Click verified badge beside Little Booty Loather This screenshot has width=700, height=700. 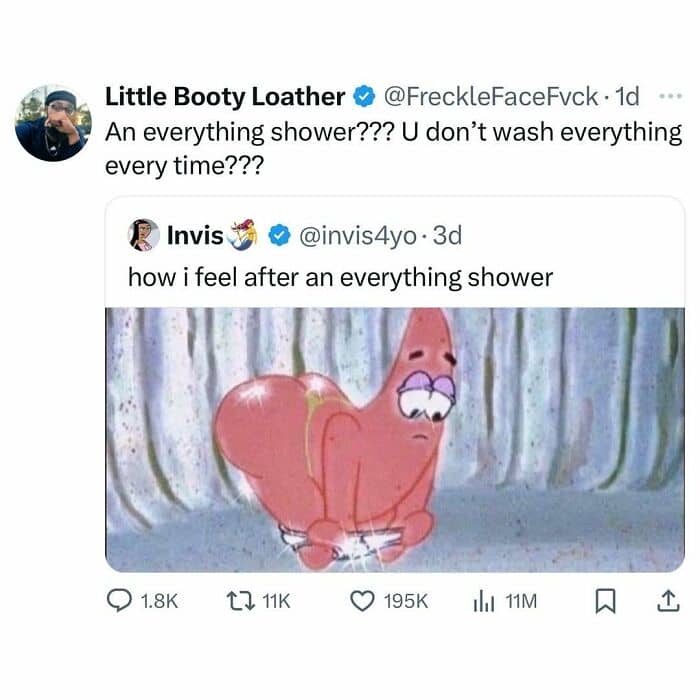point(362,97)
